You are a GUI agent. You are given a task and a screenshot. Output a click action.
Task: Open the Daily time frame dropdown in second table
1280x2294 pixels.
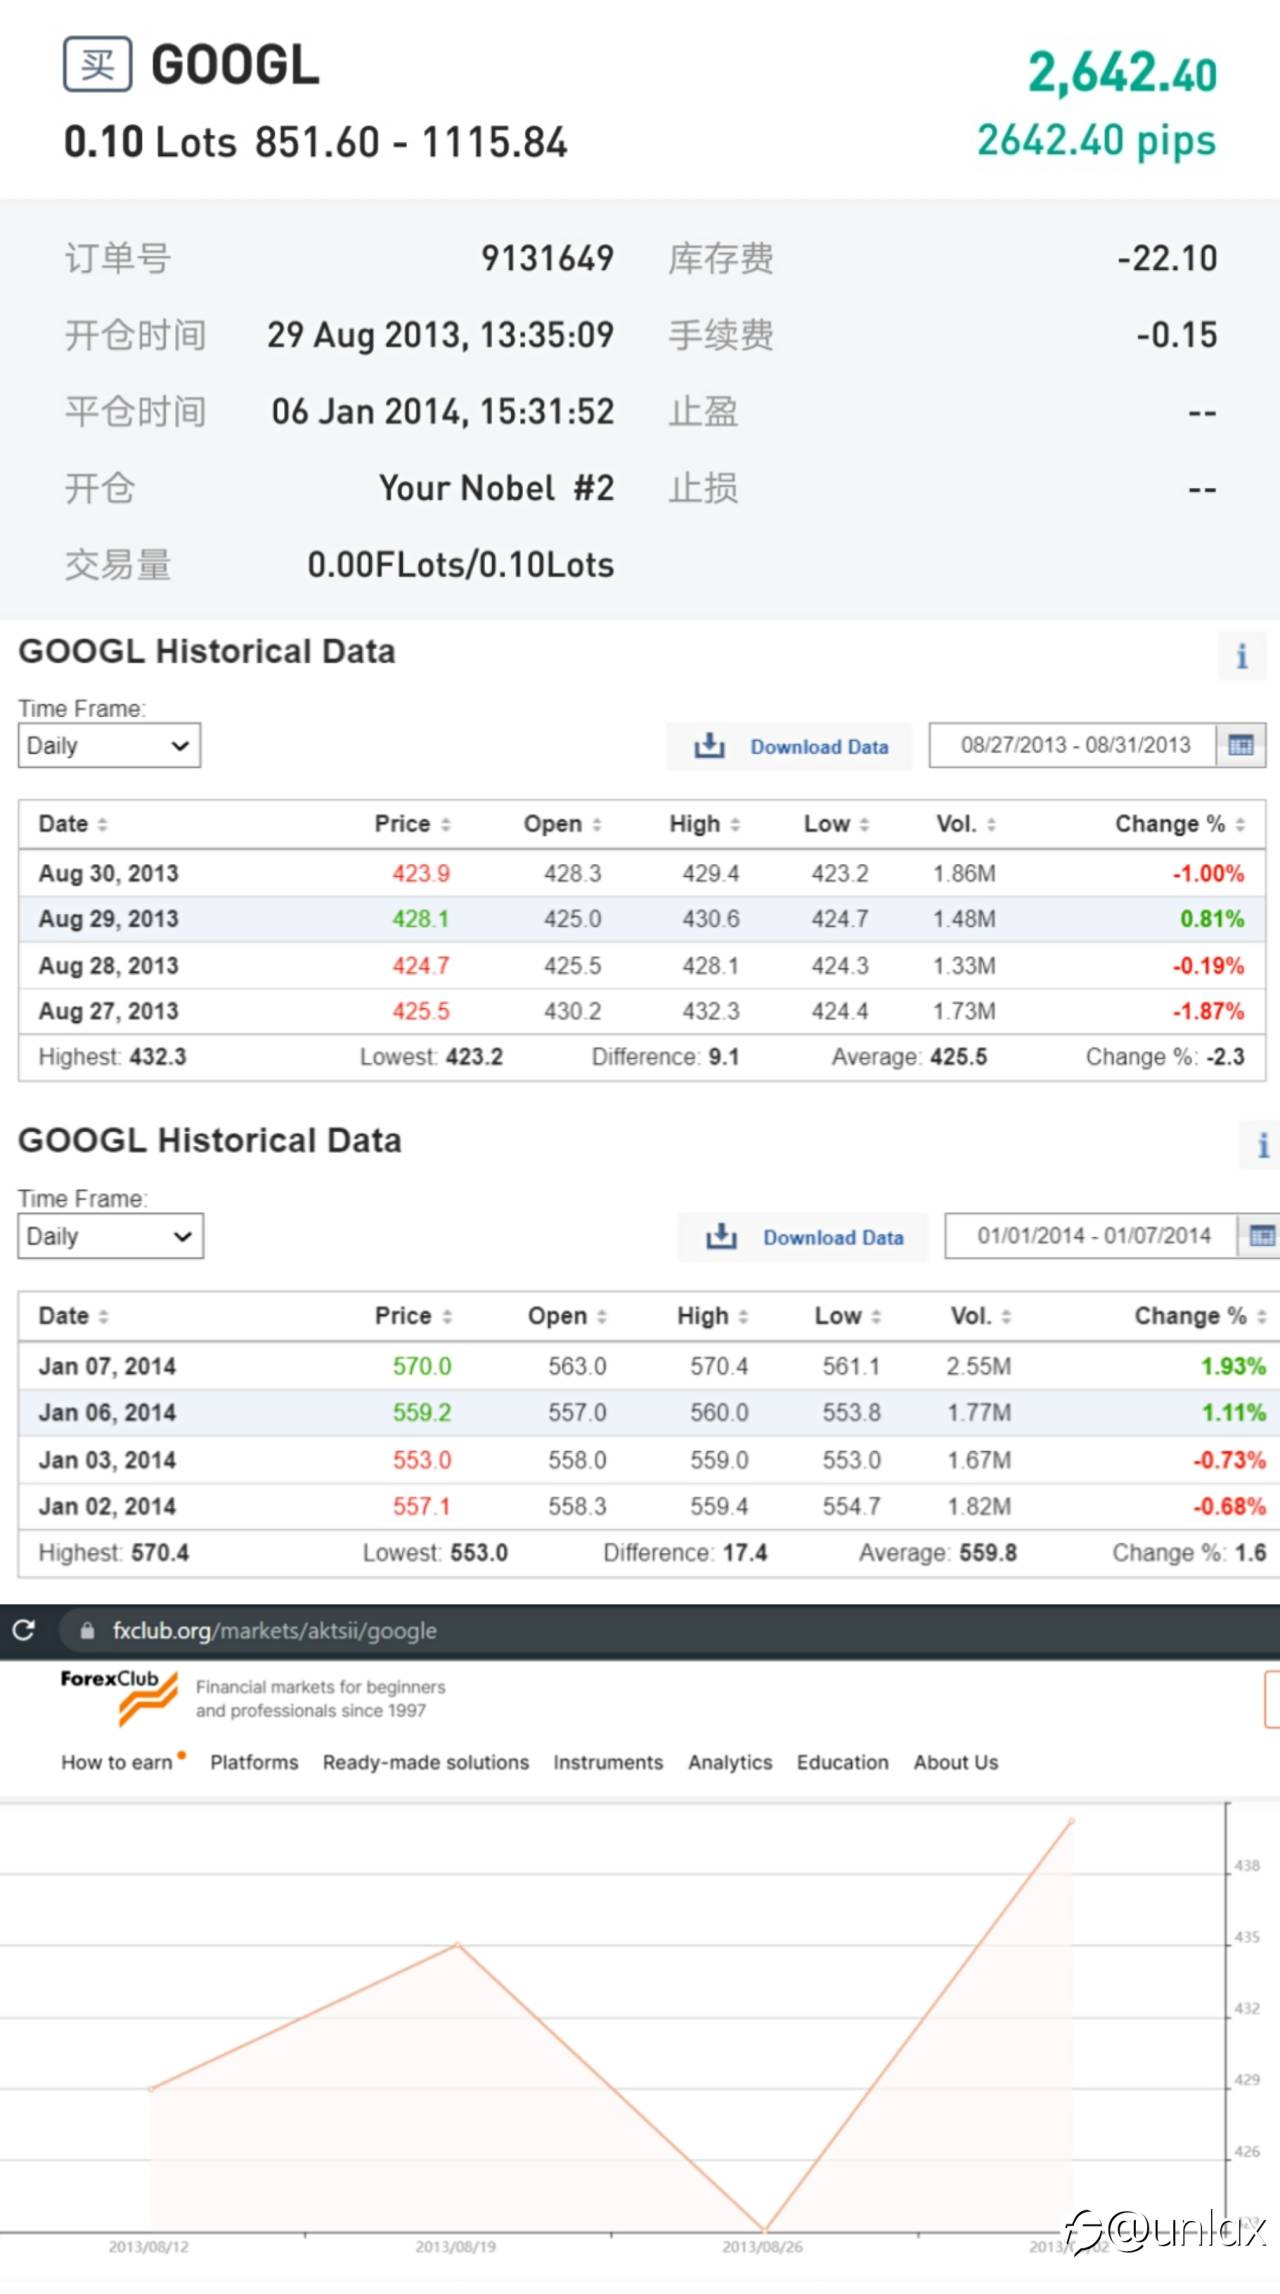[110, 1236]
